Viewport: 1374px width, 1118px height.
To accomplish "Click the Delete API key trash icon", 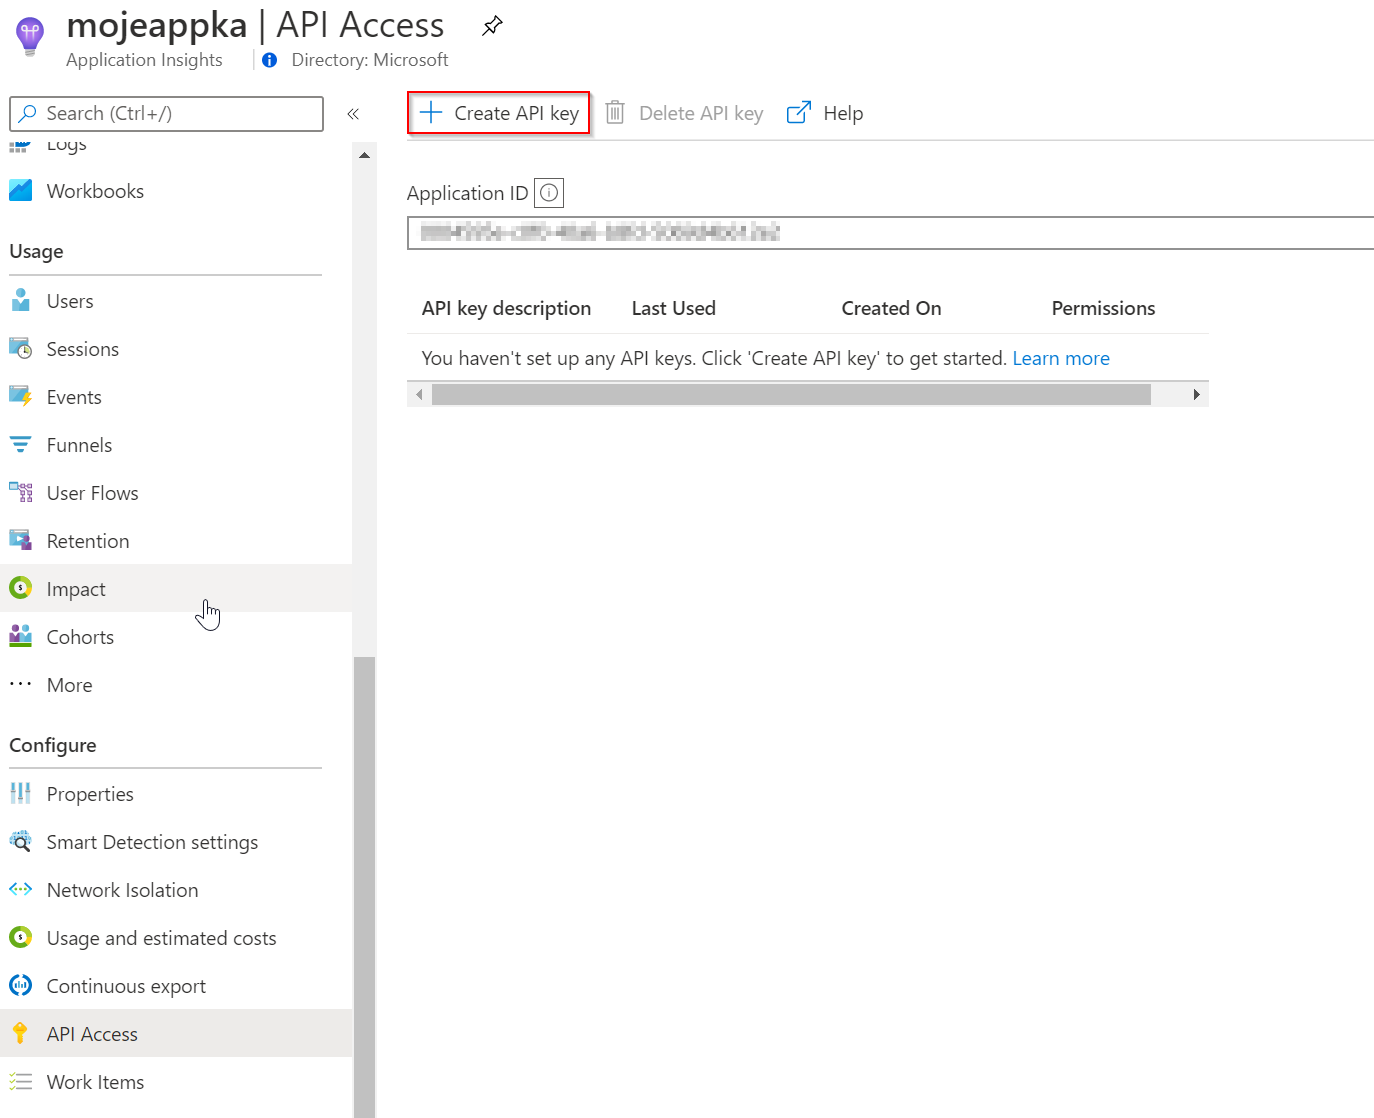I will [x=616, y=113].
